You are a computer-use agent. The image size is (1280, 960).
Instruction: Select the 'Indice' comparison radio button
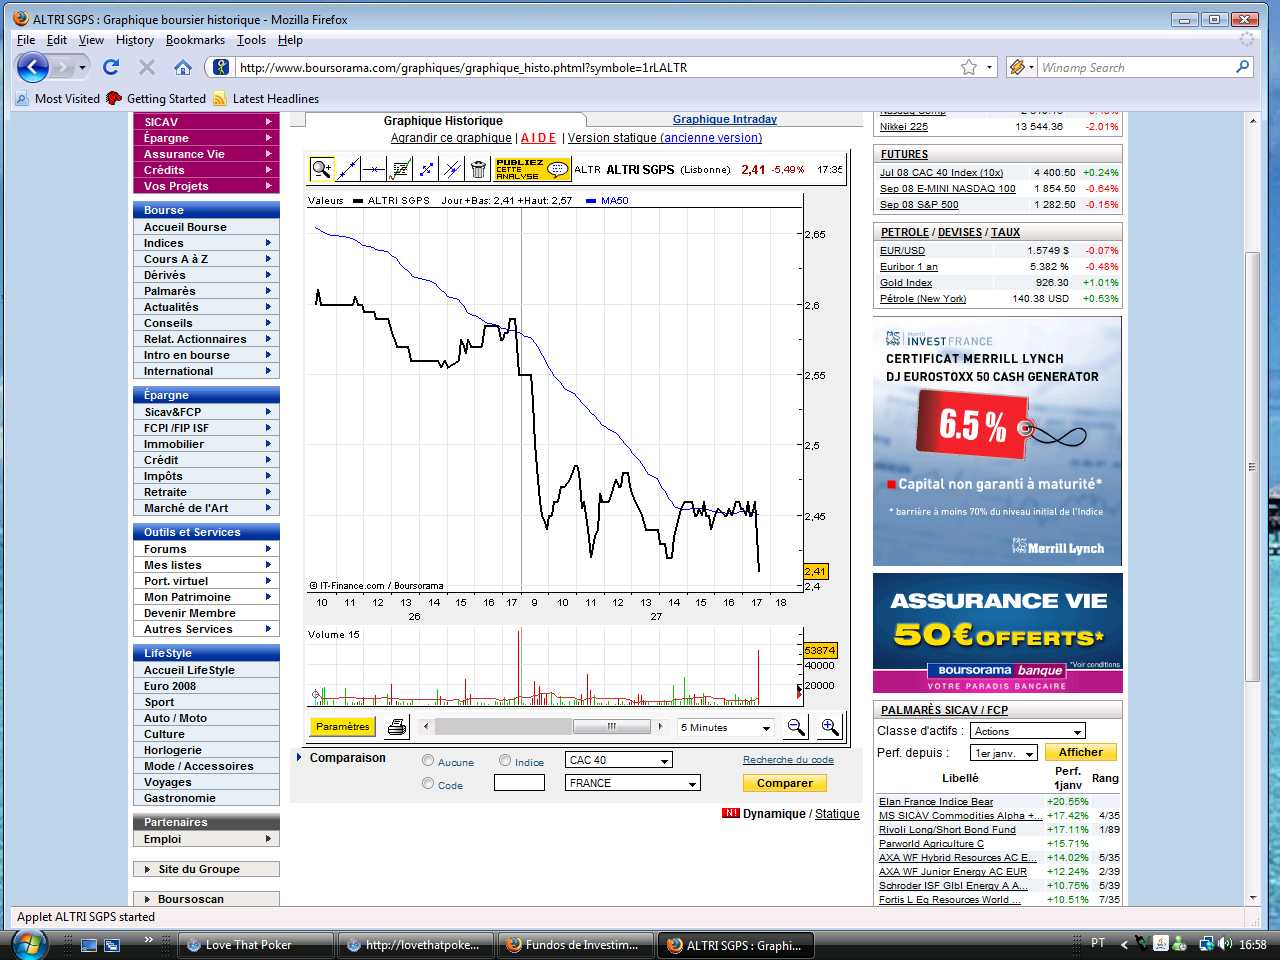pyautogui.click(x=505, y=761)
